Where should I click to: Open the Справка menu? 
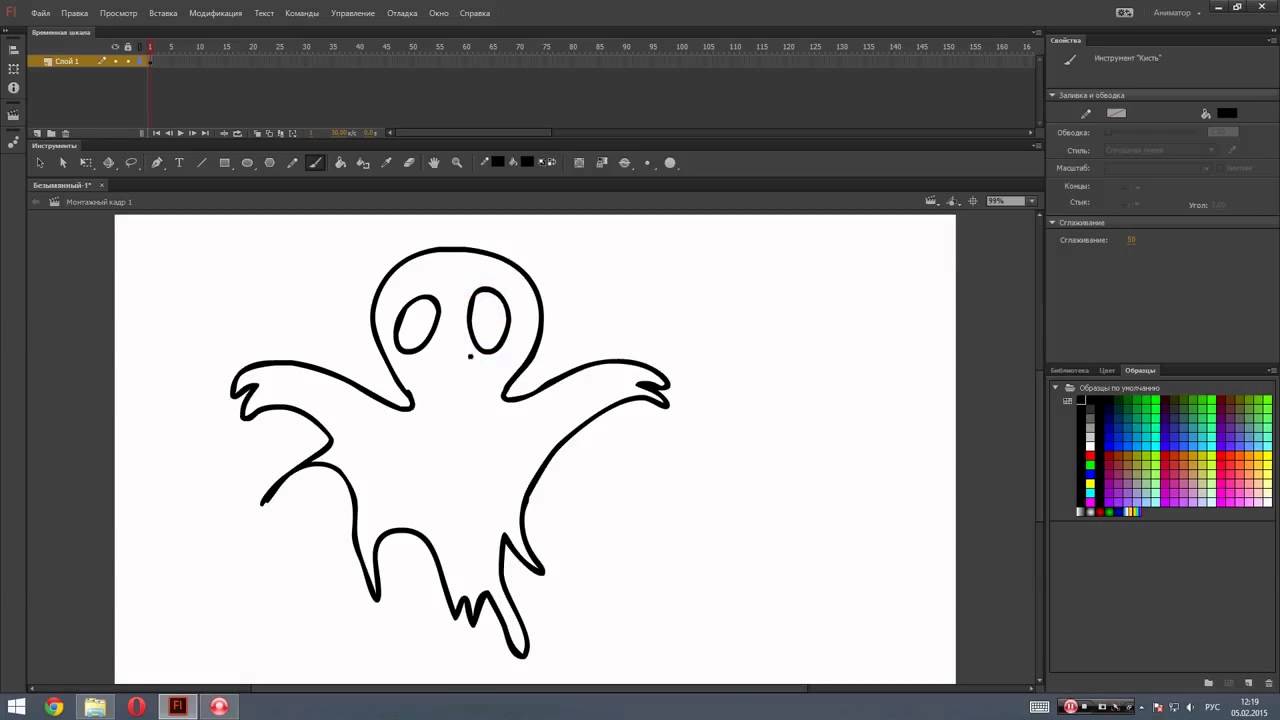click(474, 13)
